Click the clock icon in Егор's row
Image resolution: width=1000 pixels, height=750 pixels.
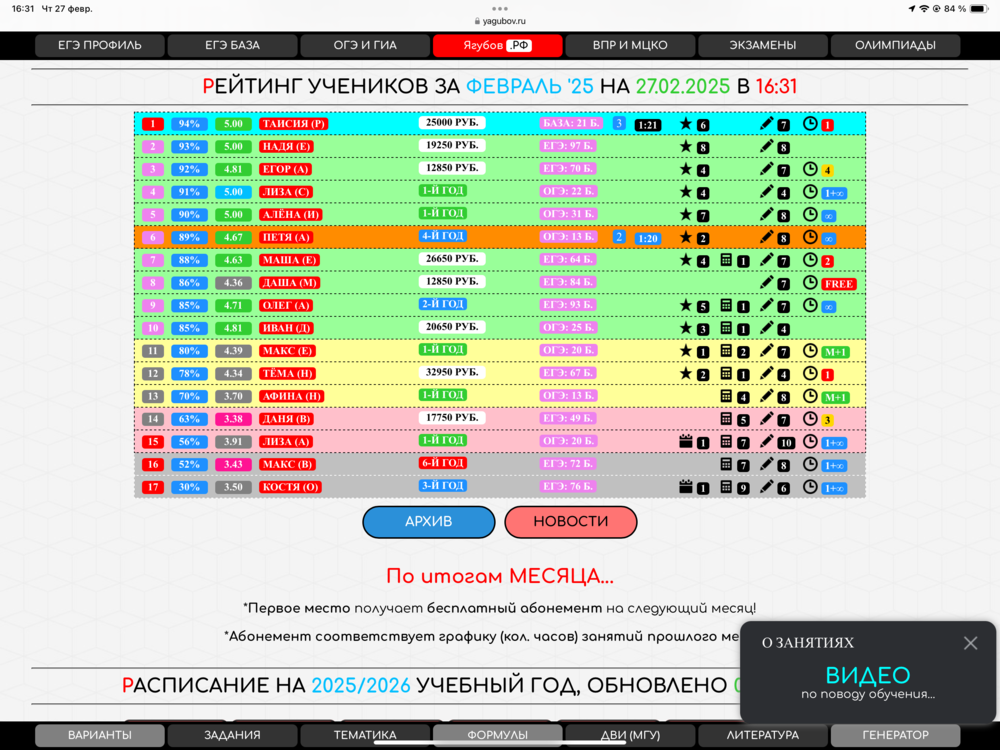[x=810, y=169]
